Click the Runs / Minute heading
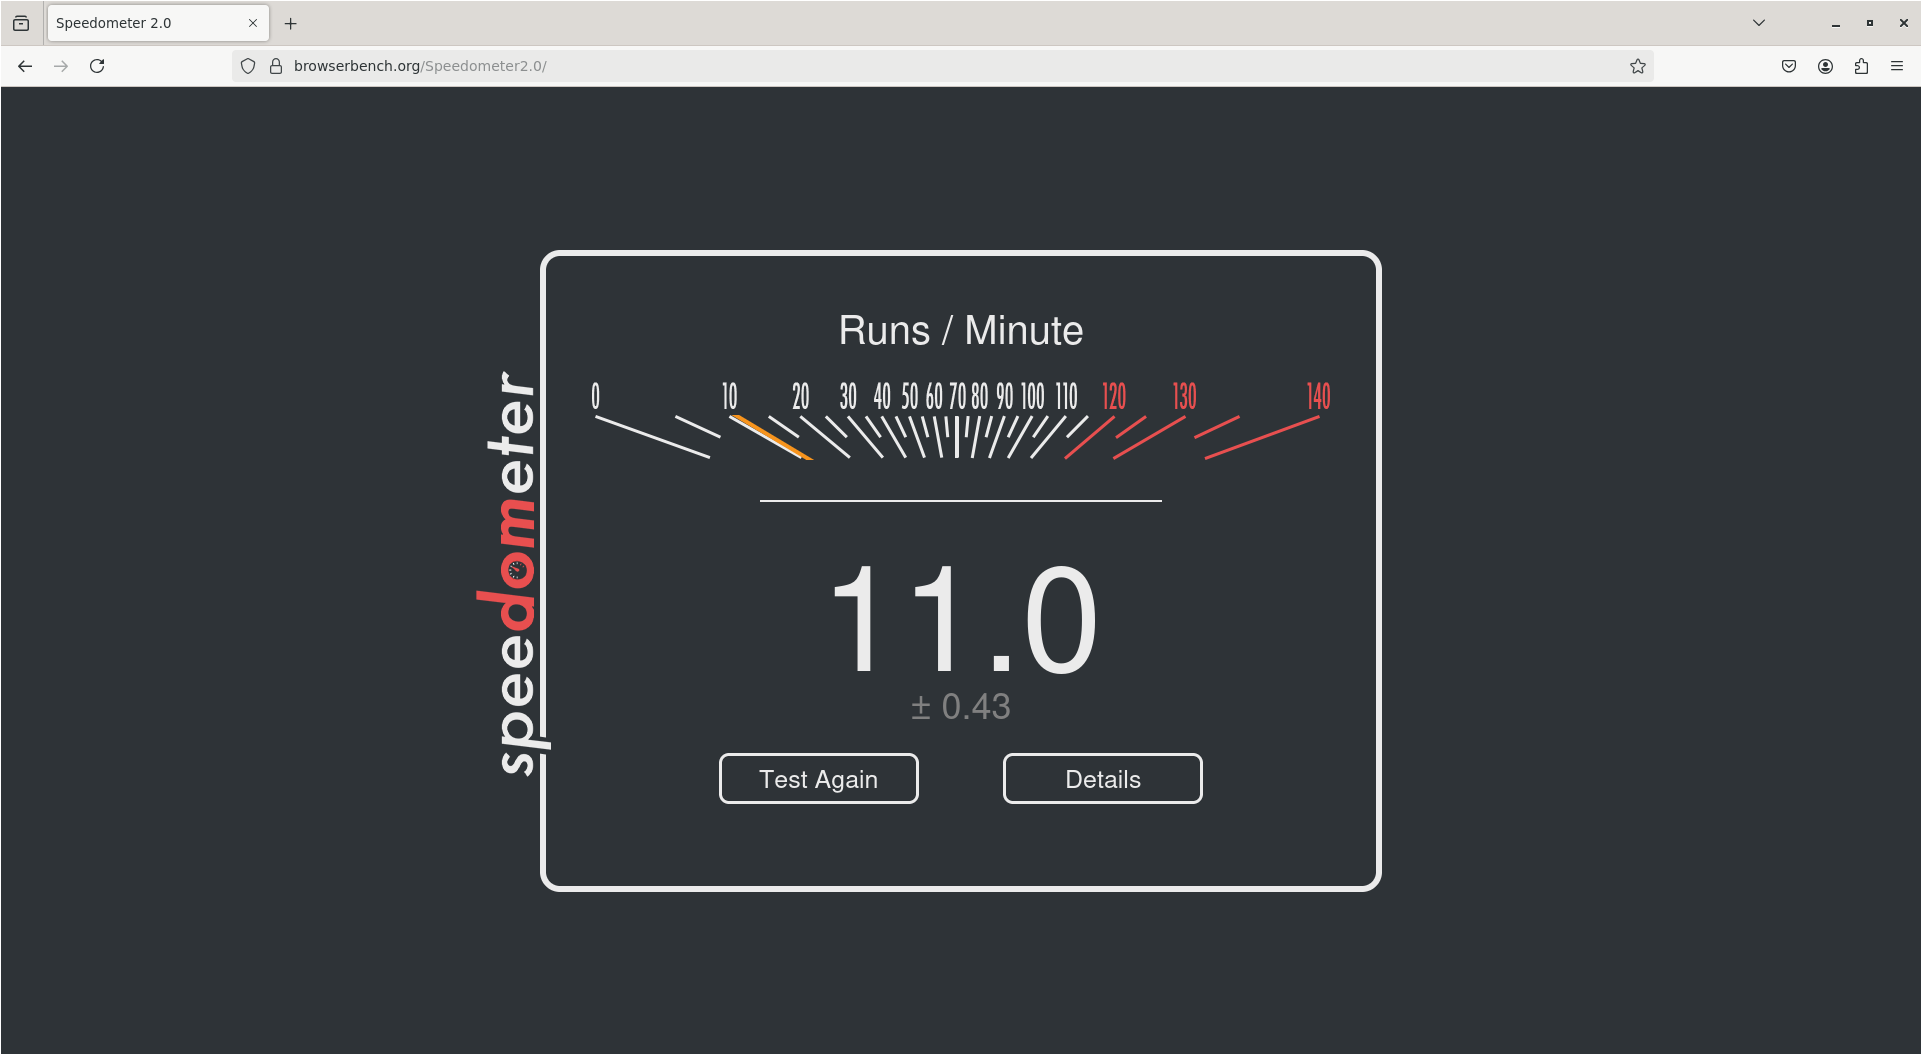This screenshot has height=1055, width=1922. click(x=960, y=331)
